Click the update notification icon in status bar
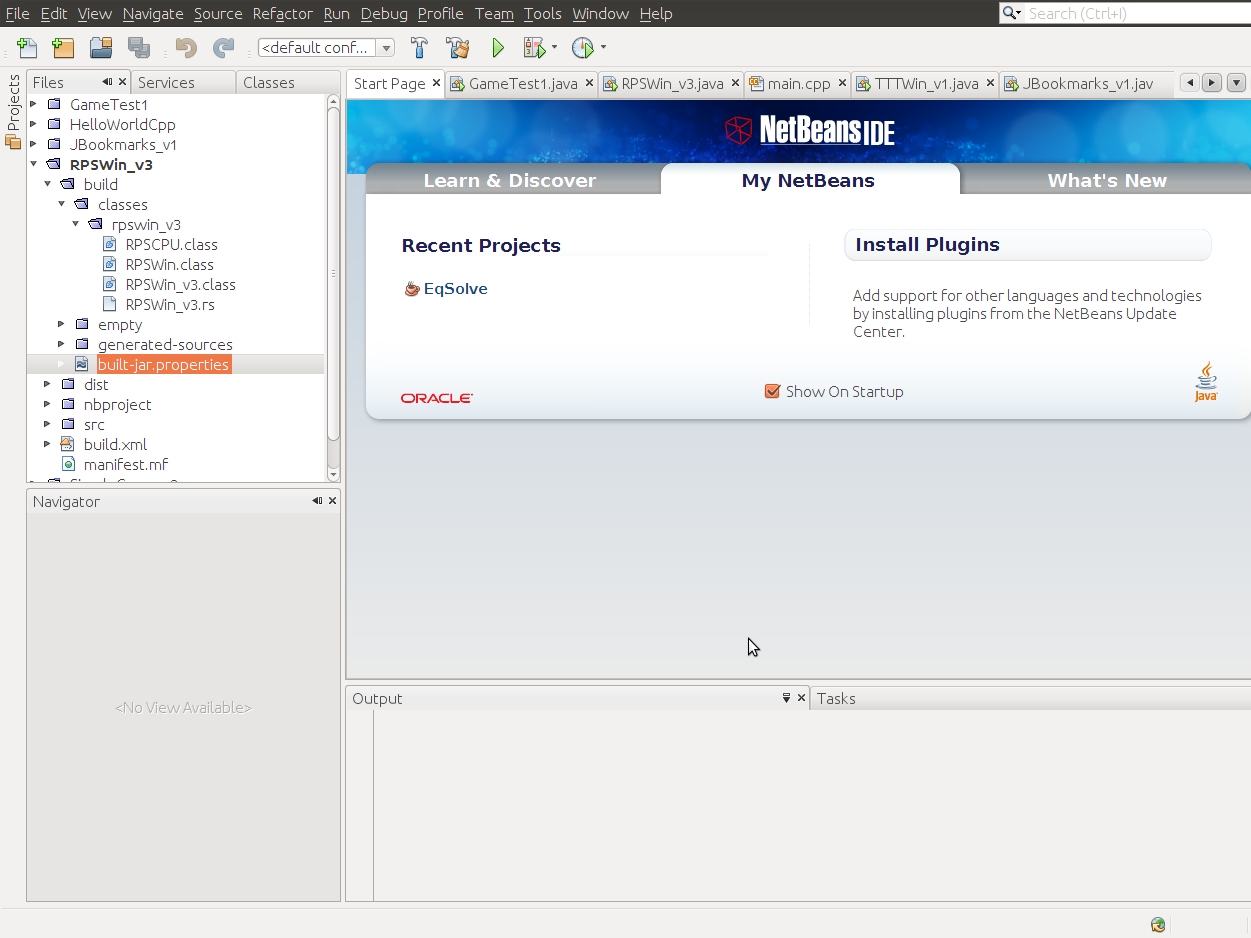This screenshot has width=1251, height=938. (1158, 925)
